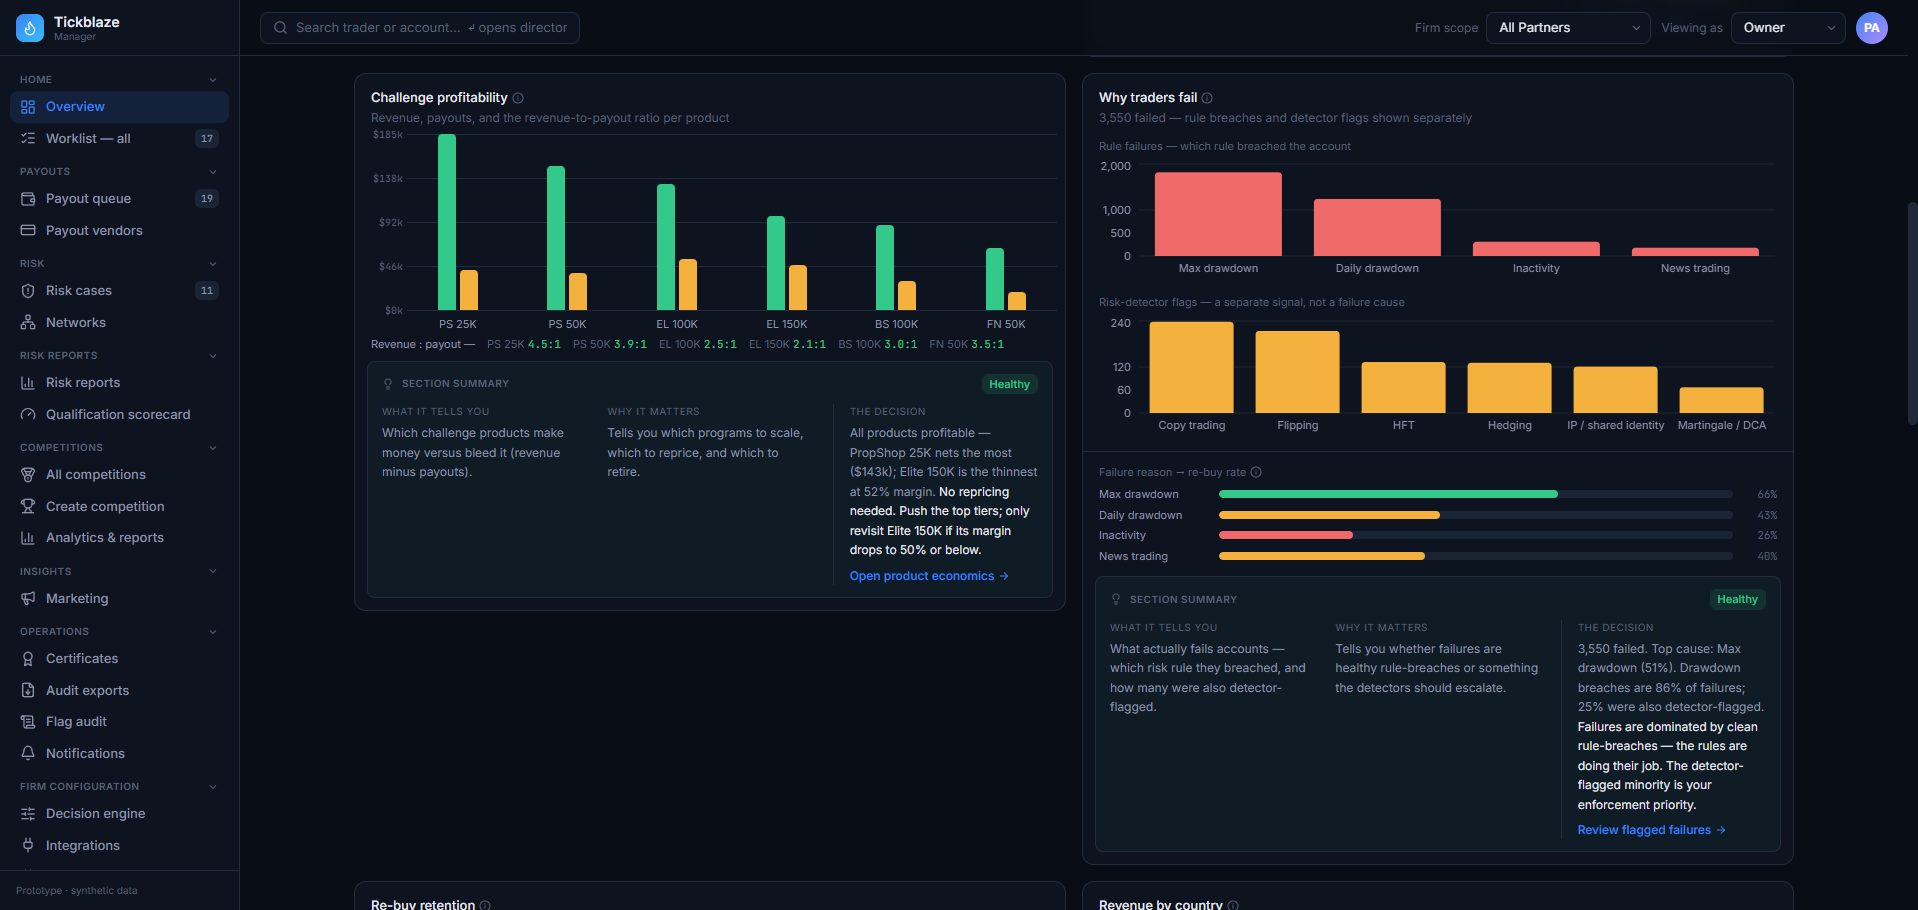The image size is (1918, 910).
Task: Click the Integrations plug icon
Action: point(28,845)
